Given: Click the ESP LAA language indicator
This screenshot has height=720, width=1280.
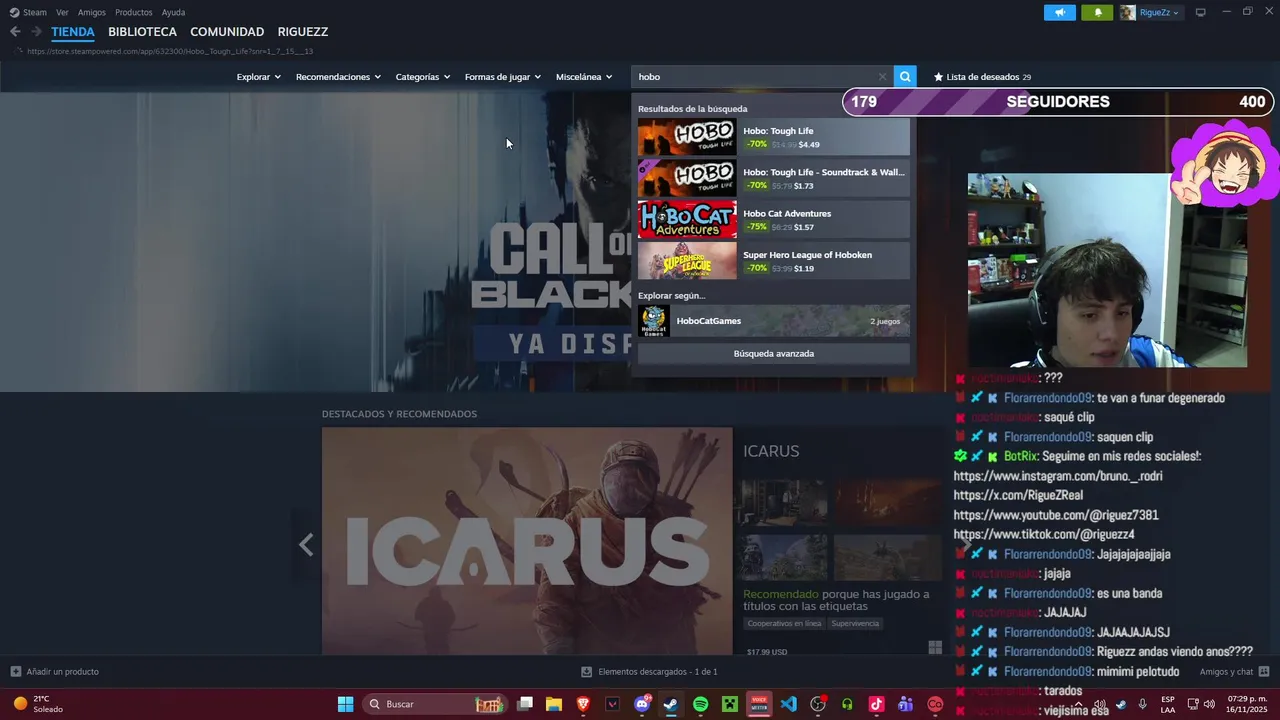Looking at the screenshot, I should (x=1168, y=704).
